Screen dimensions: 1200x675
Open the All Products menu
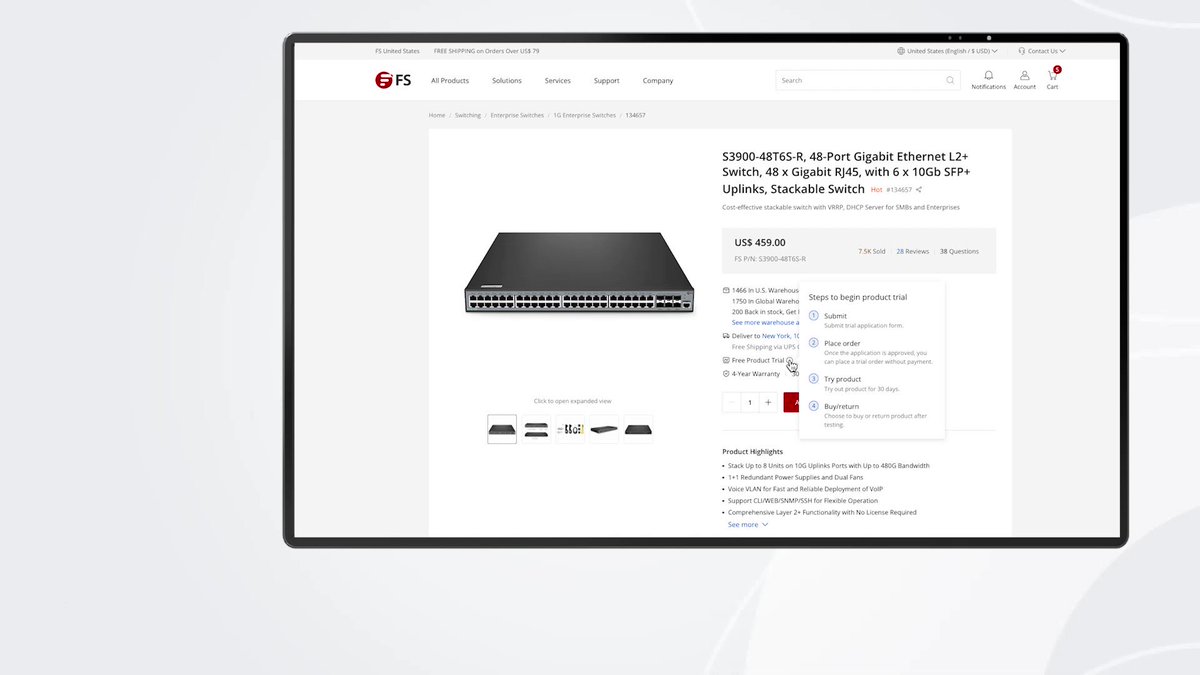450,81
